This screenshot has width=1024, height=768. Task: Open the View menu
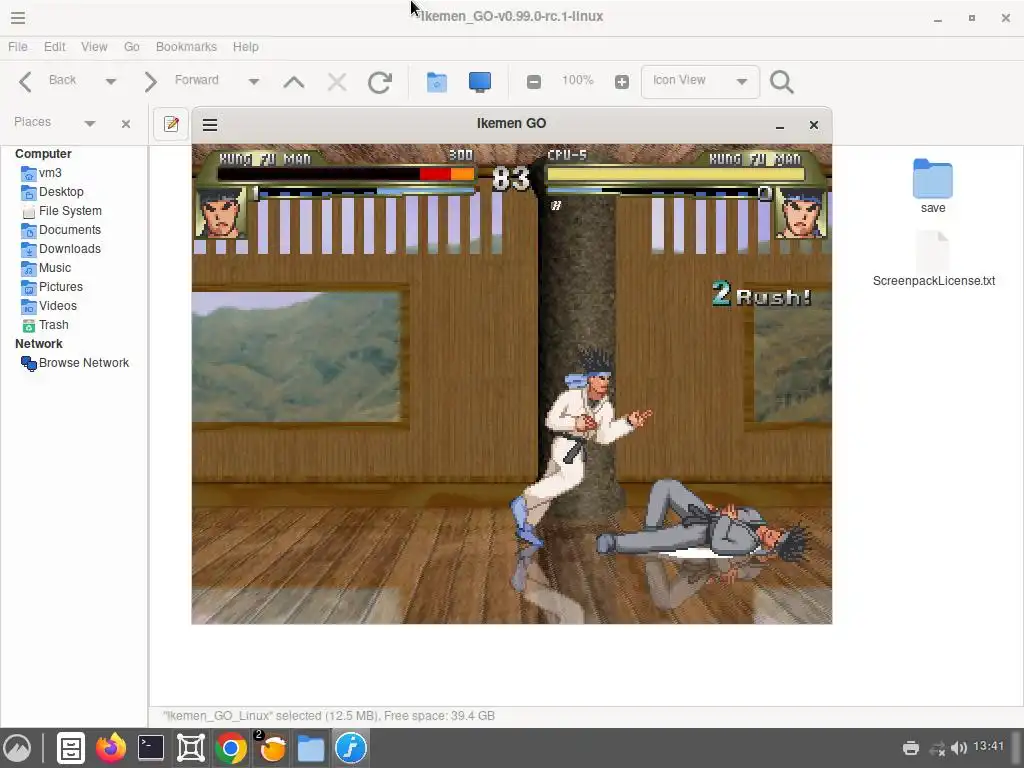94,47
